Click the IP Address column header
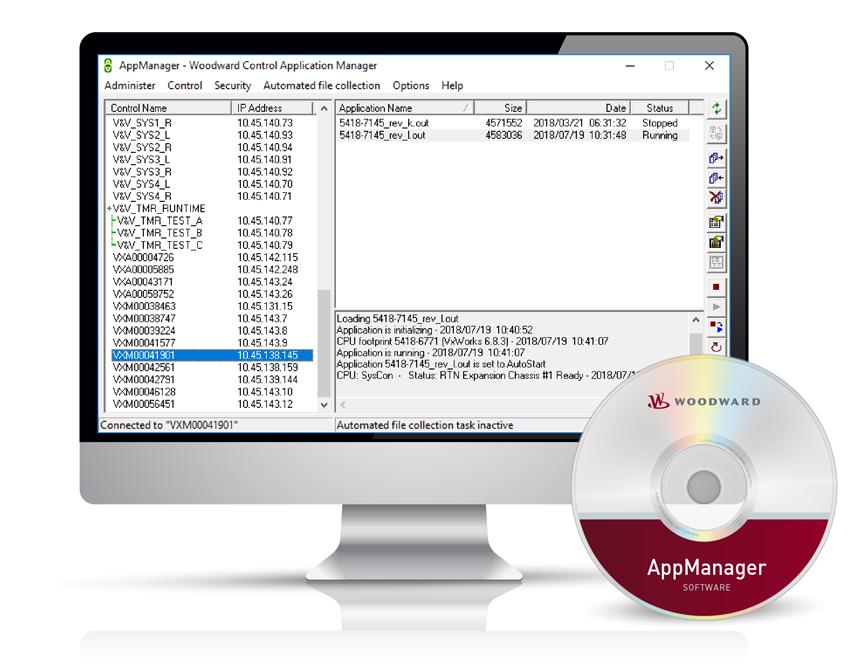This screenshot has width=850, height=664. 273,108
